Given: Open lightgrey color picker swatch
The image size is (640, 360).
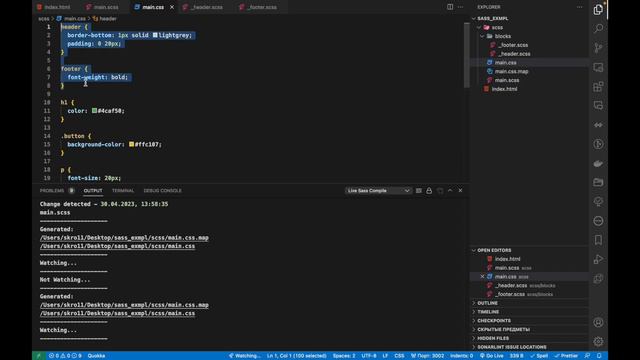Looking at the screenshot, I should pos(155,36).
